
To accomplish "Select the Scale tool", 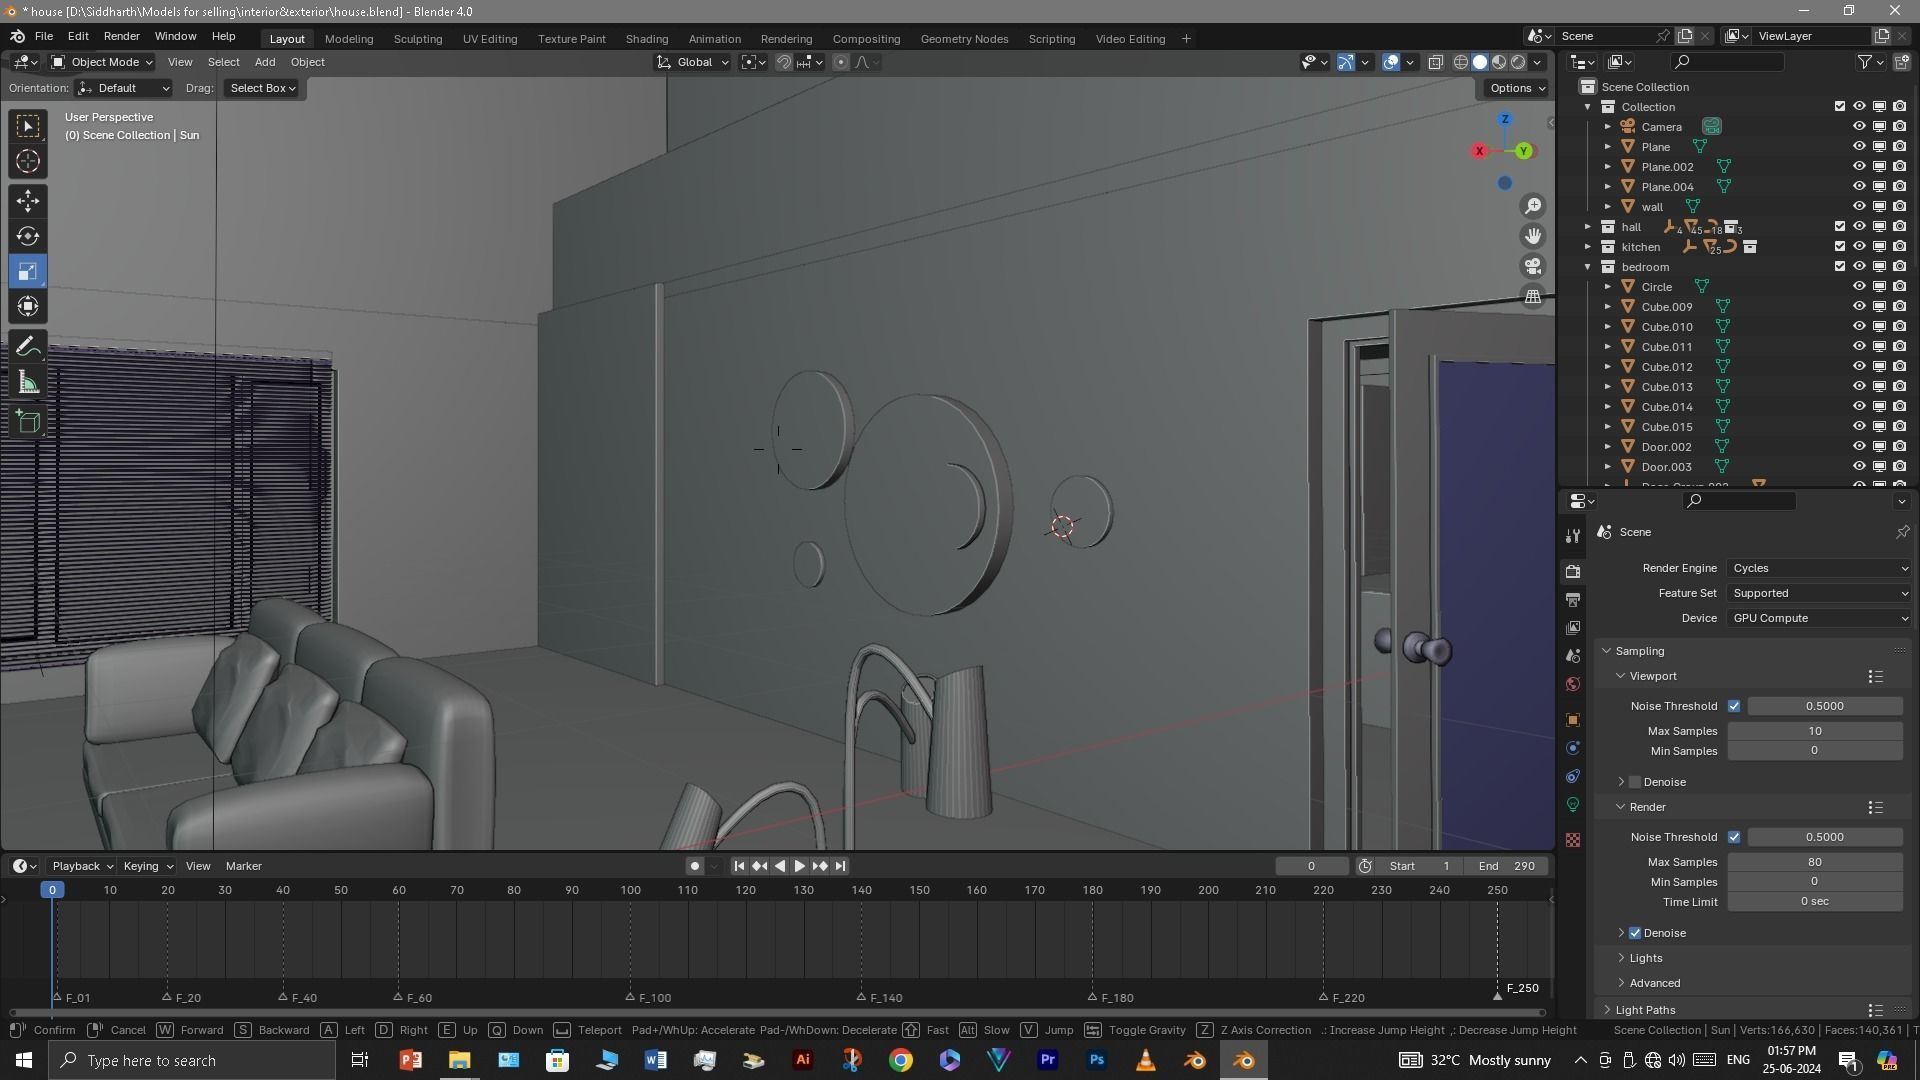I will pyautogui.click(x=28, y=271).
